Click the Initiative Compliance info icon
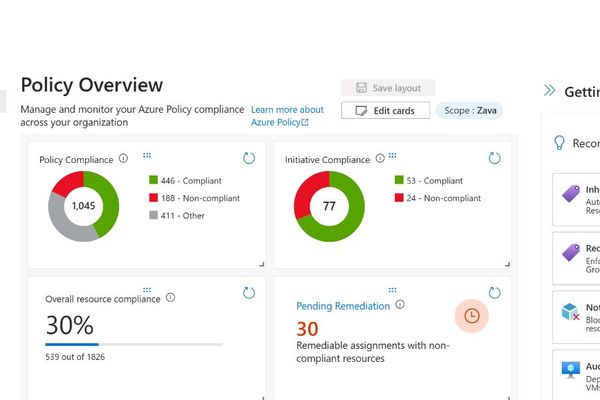 coord(380,158)
